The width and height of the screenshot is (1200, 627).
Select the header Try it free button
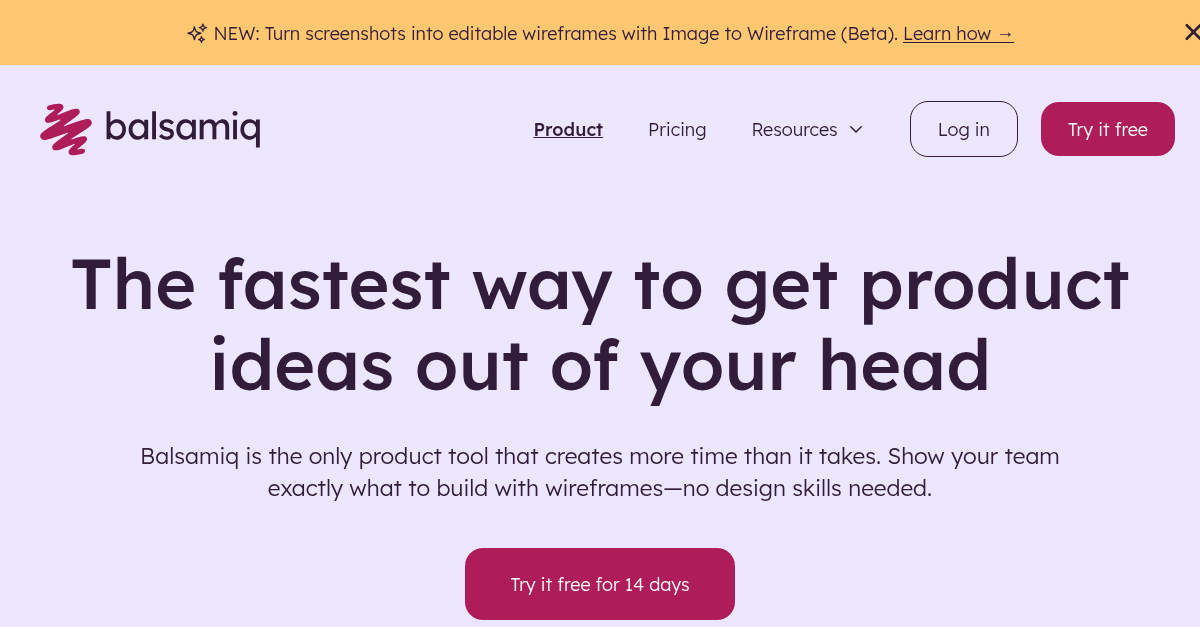pos(1108,129)
